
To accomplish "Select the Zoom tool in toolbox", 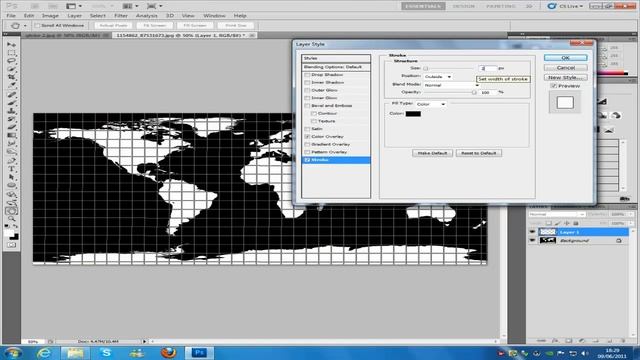I will (11, 219).
